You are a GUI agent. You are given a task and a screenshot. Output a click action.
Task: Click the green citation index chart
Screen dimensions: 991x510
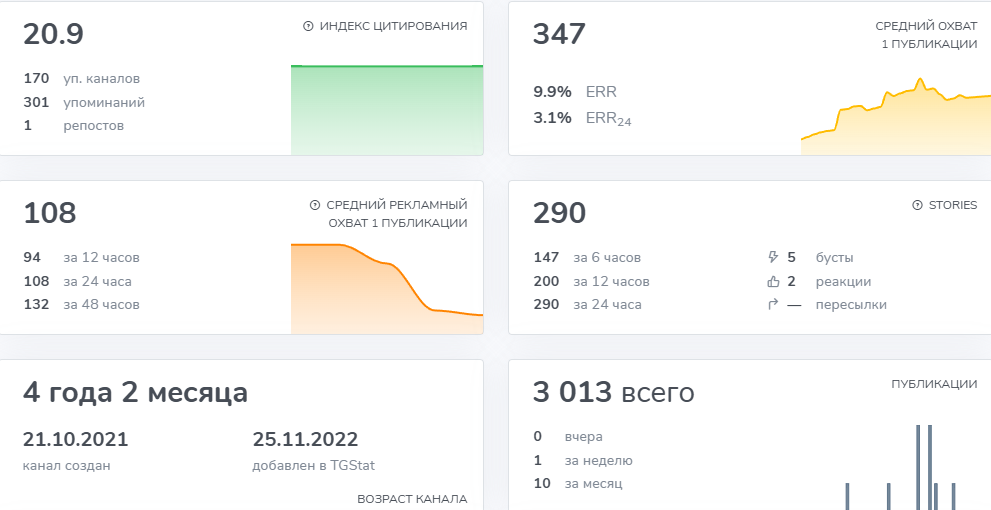(x=386, y=110)
